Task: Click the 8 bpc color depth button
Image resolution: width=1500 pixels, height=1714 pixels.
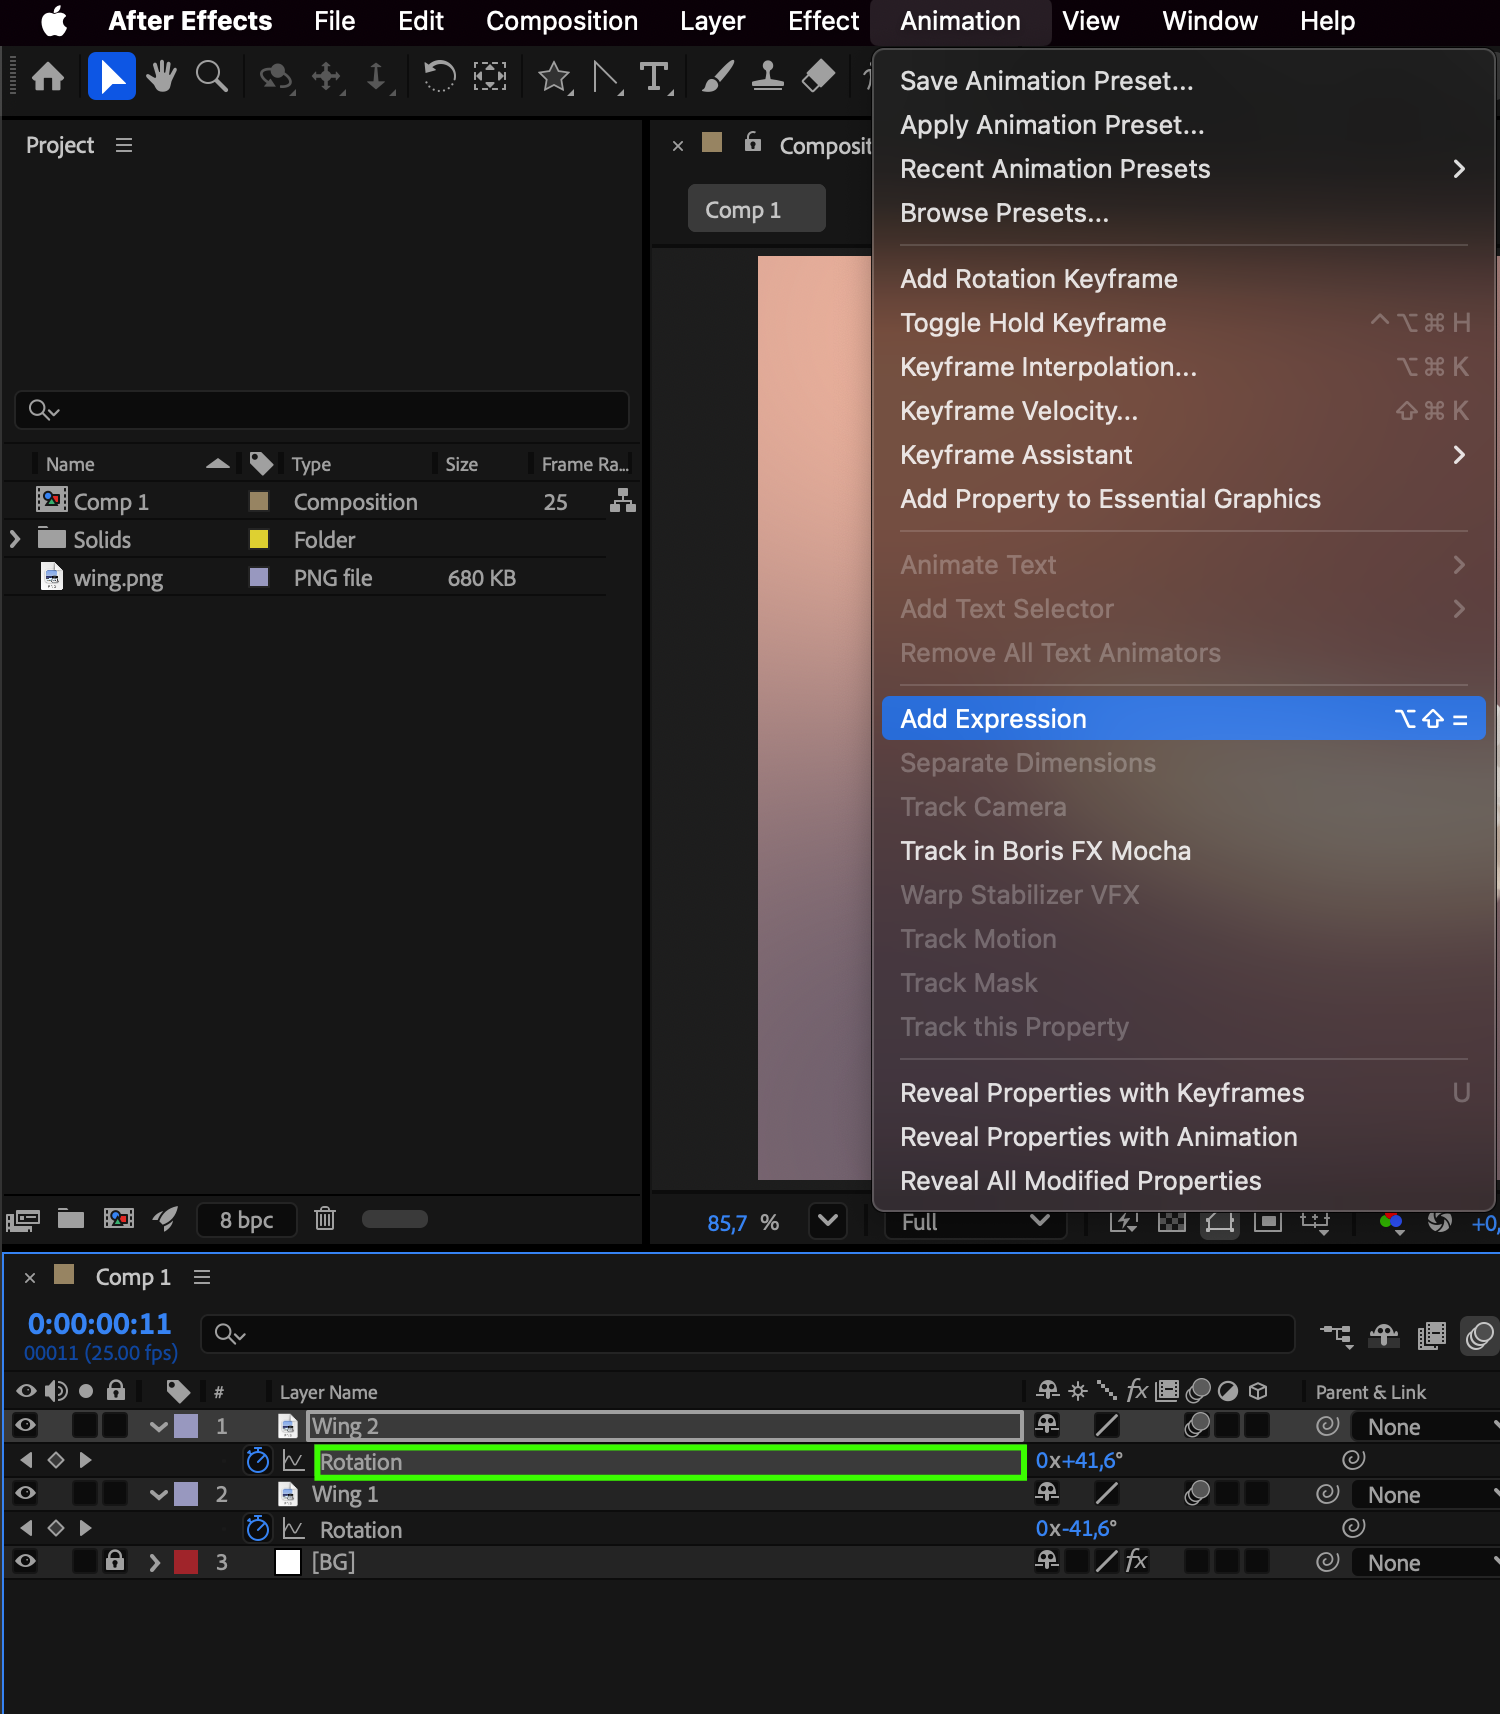Action: [246, 1220]
